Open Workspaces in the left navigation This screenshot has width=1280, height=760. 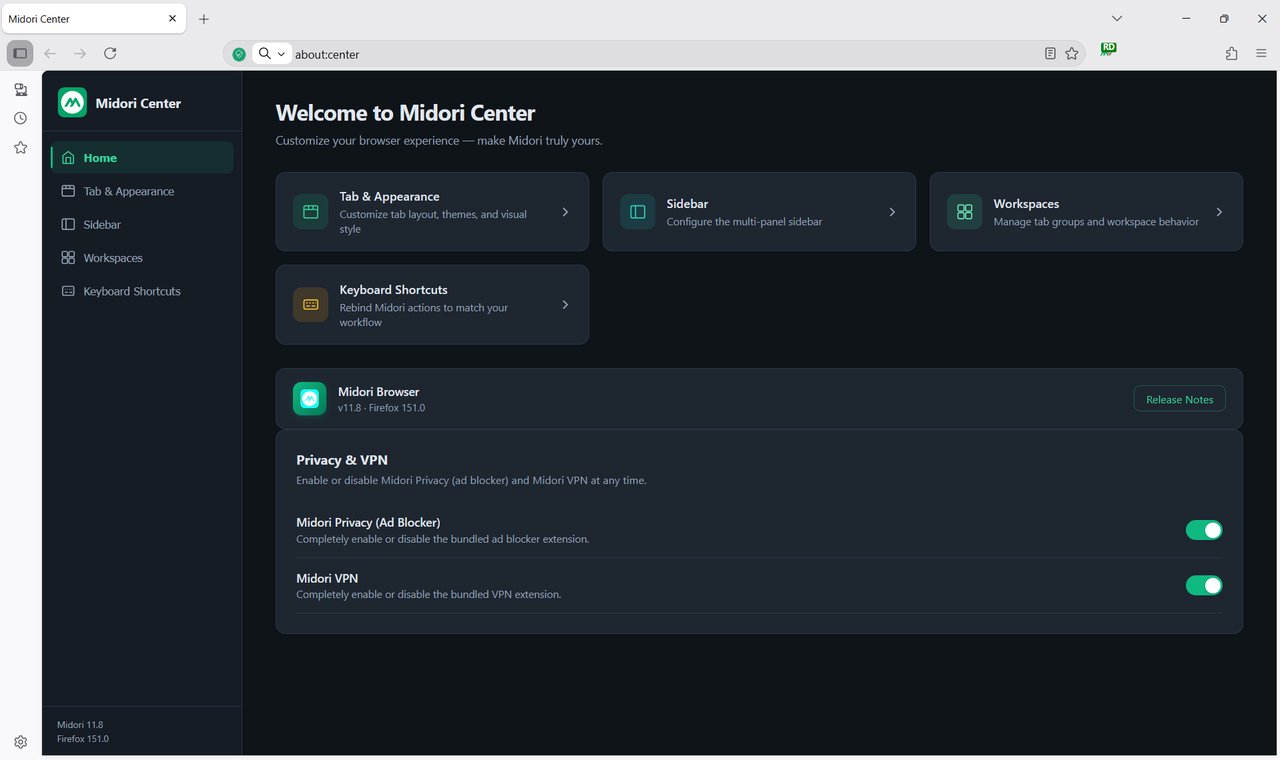142,258
